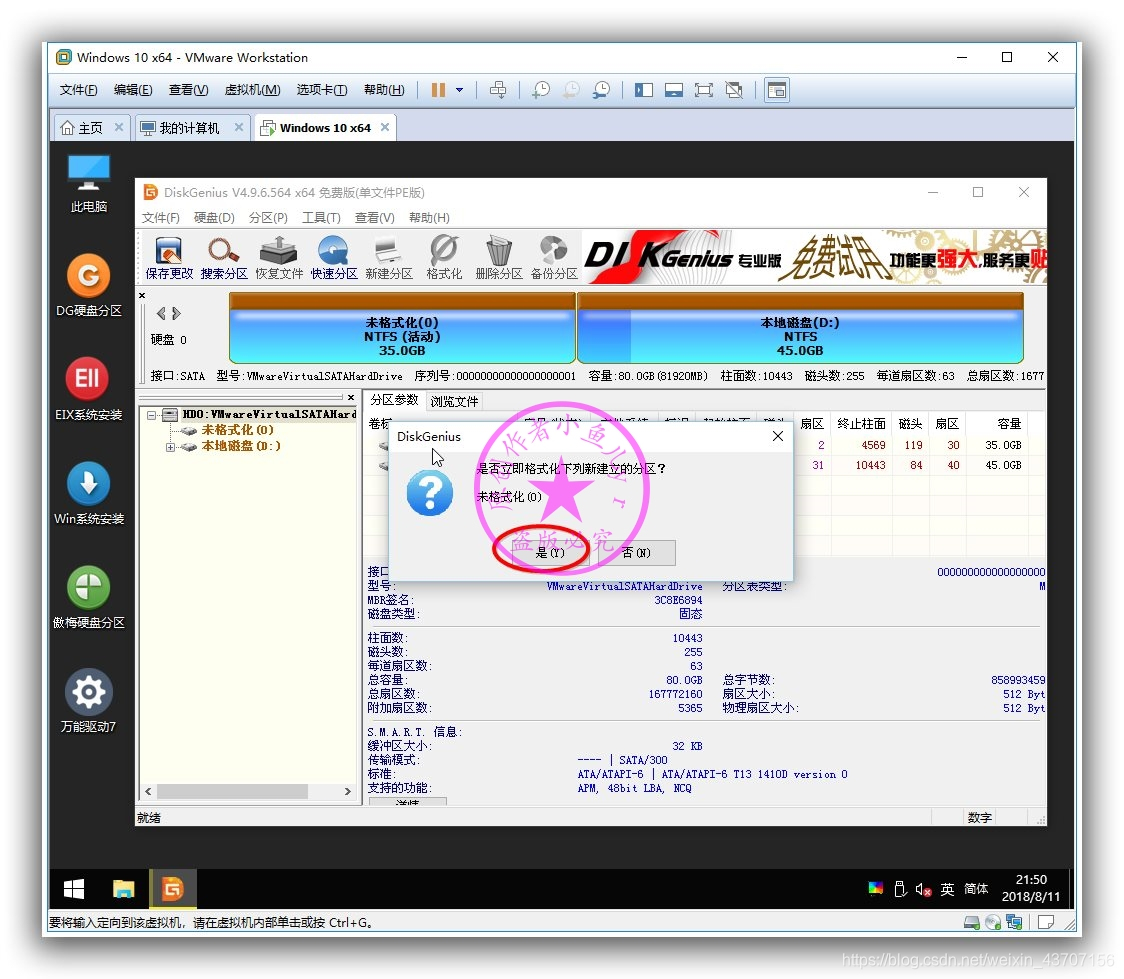Click next disk arrow in disk panel
The image size is (1124, 979).
tap(176, 313)
